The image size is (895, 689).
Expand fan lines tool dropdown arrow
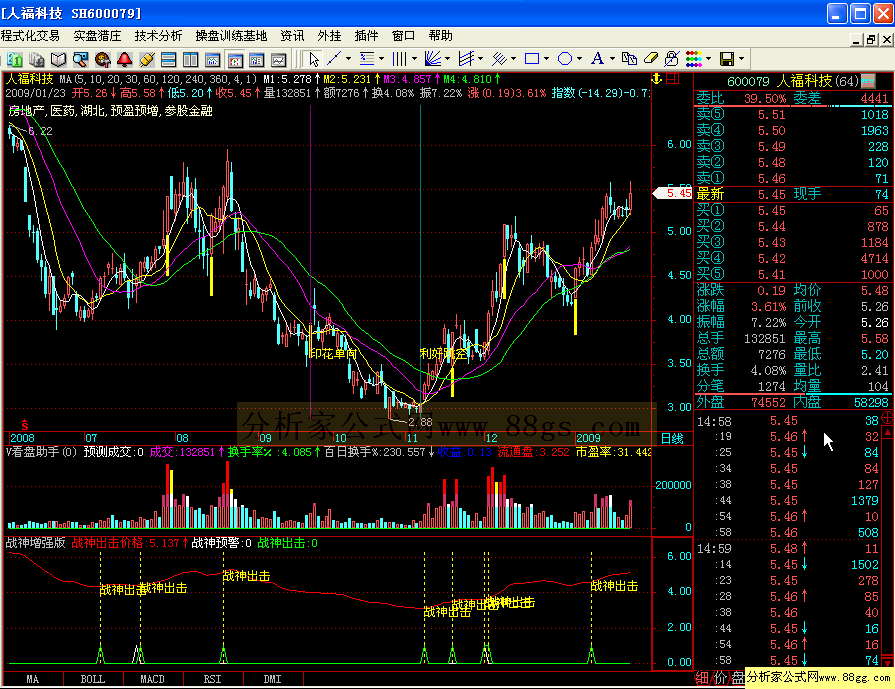(x=448, y=59)
